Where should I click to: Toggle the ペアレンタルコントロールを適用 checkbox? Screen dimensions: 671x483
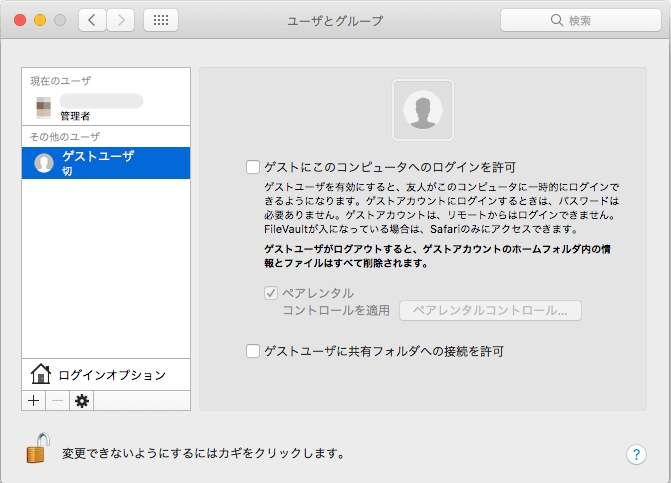(271, 293)
